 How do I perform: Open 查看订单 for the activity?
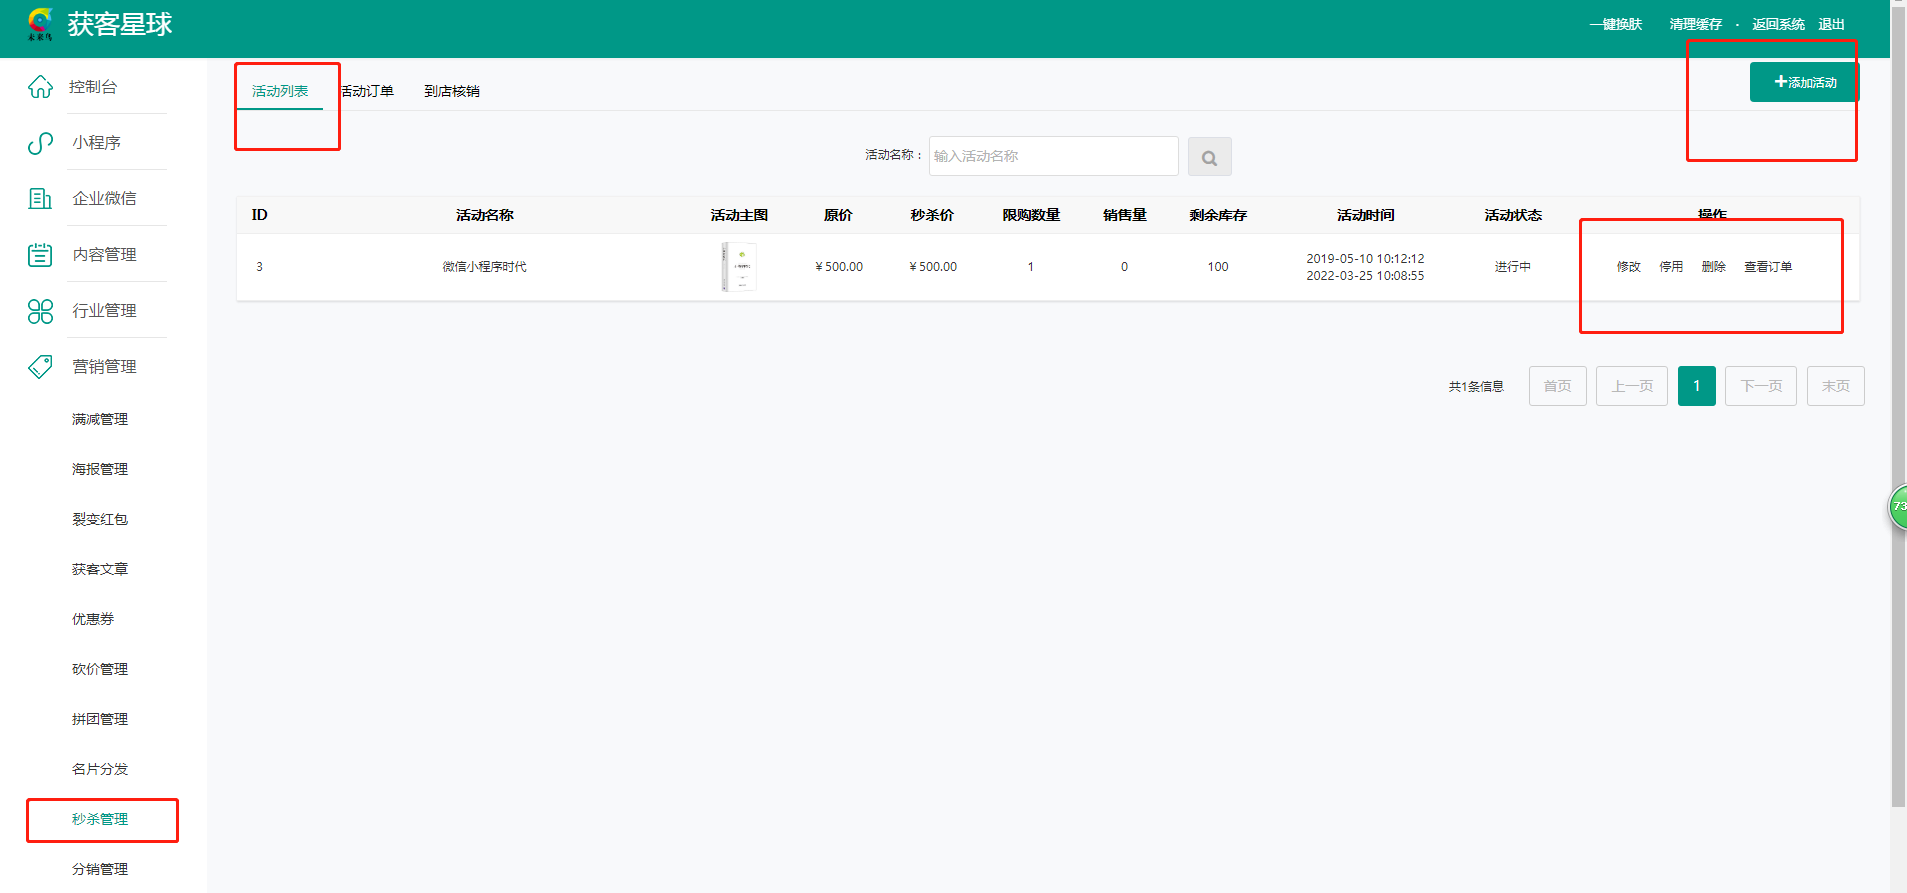[x=1767, y=267]
